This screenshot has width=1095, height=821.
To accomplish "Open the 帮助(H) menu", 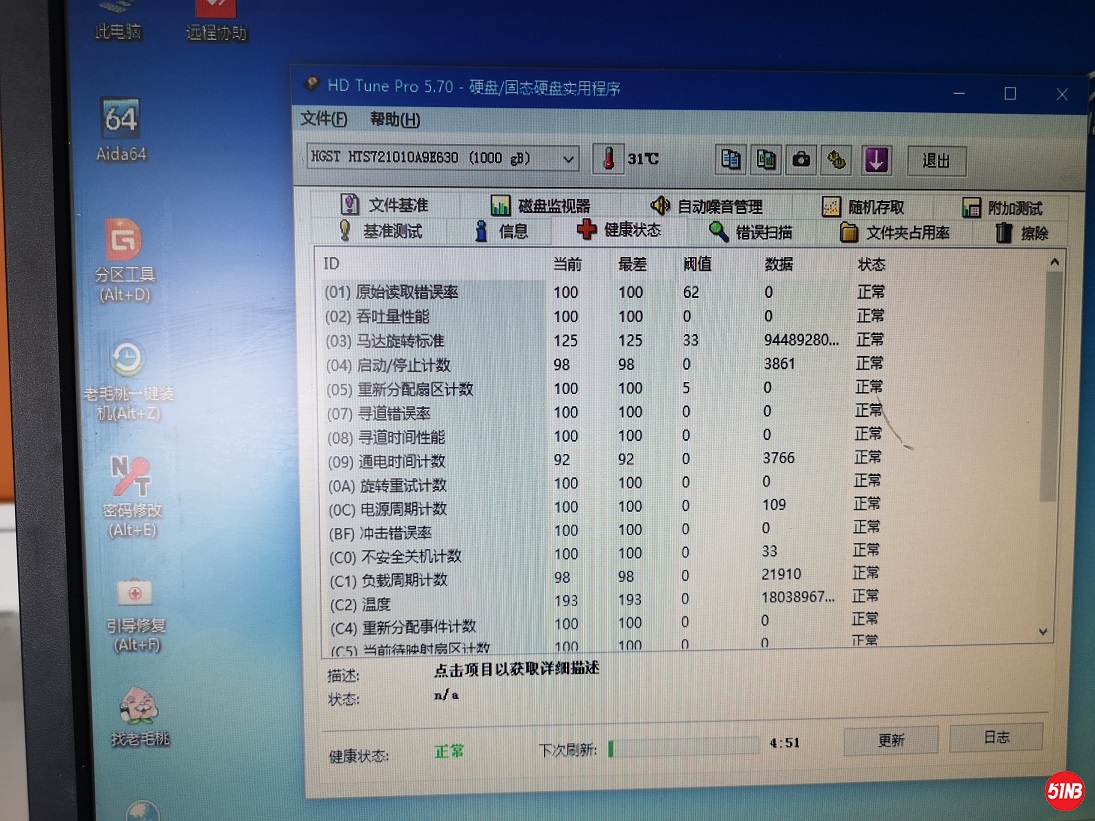I will 395,119.
